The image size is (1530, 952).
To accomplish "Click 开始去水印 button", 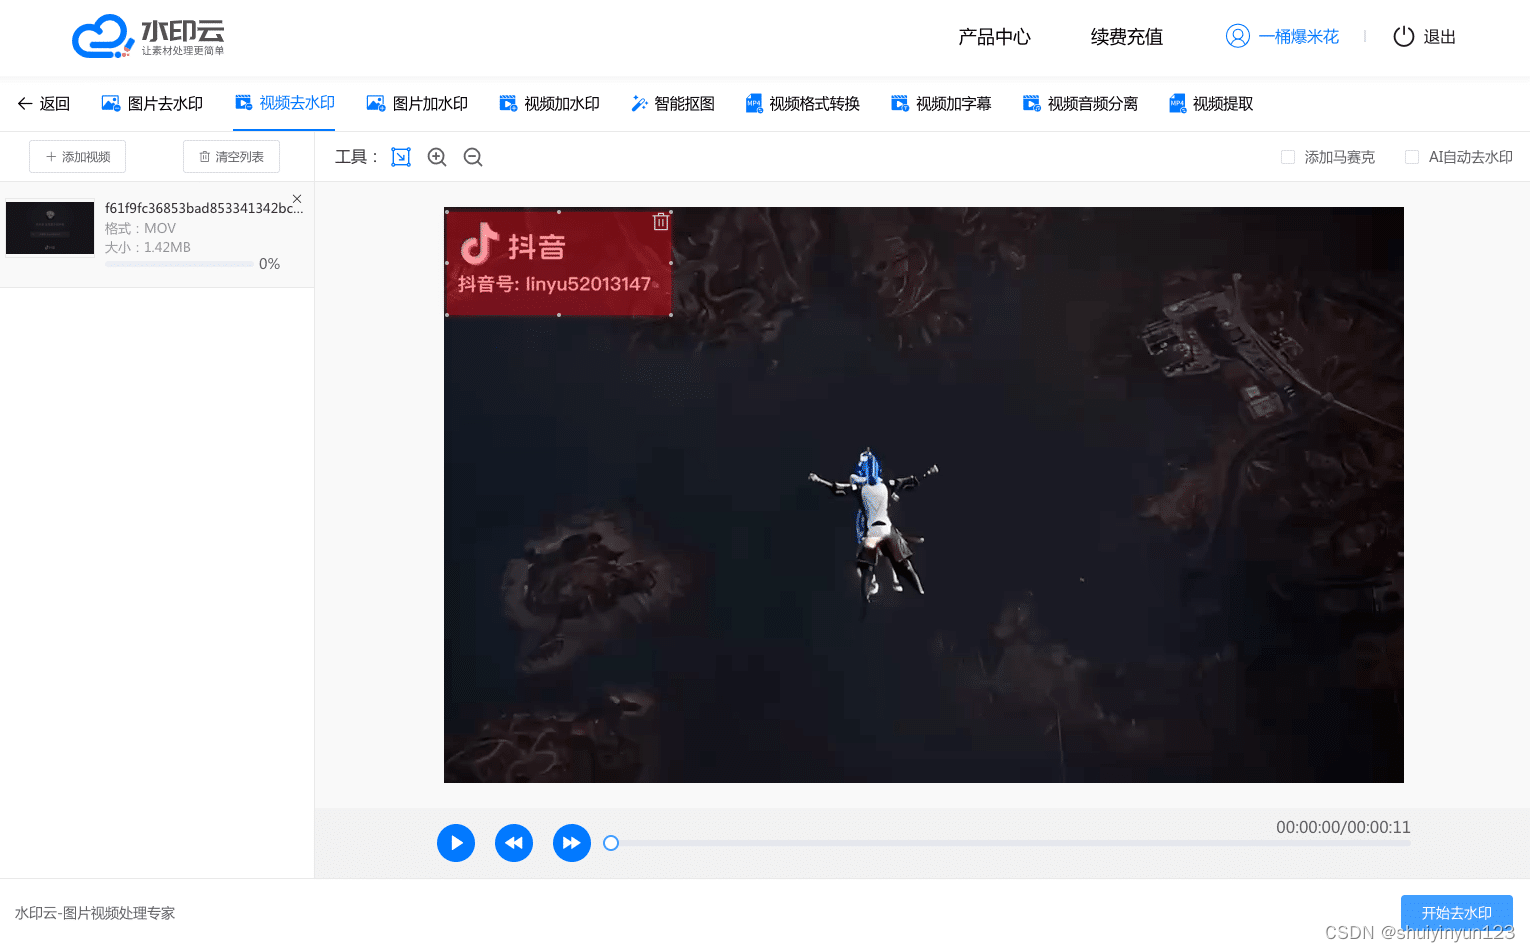I will tap(1457, 913).
